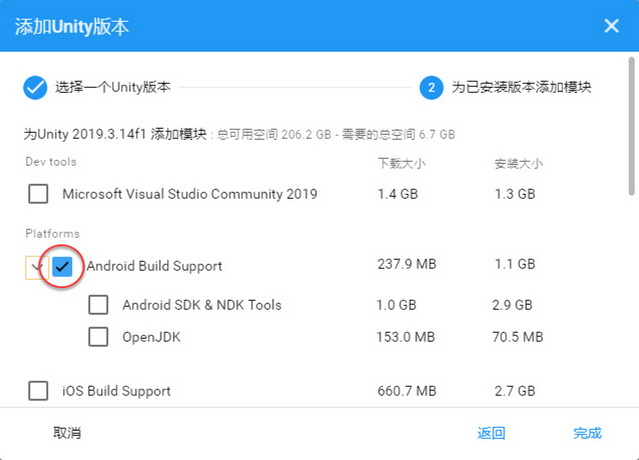Click the module list vertical scrollbar
Screen dimensions: 639x460
(631, 127)
